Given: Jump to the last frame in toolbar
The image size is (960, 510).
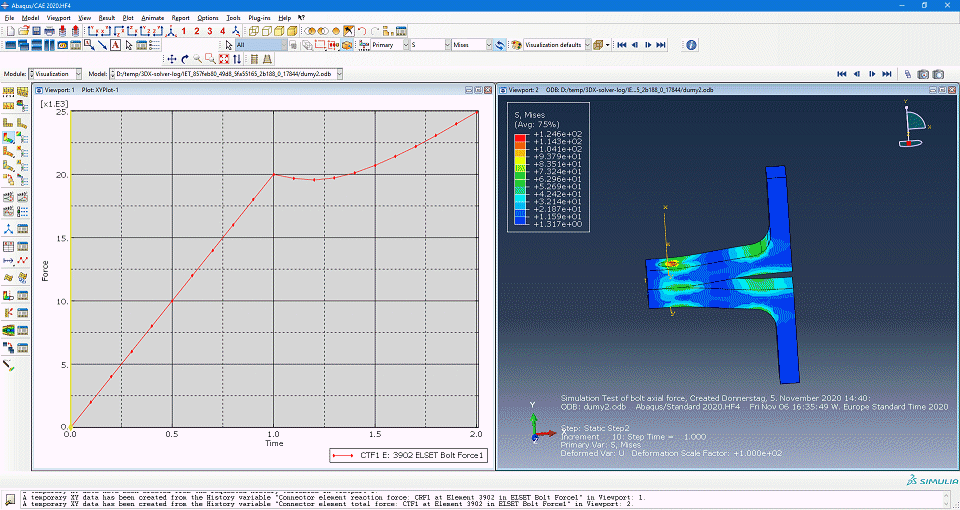Looking at the screenshot, I should click(661, 45).
